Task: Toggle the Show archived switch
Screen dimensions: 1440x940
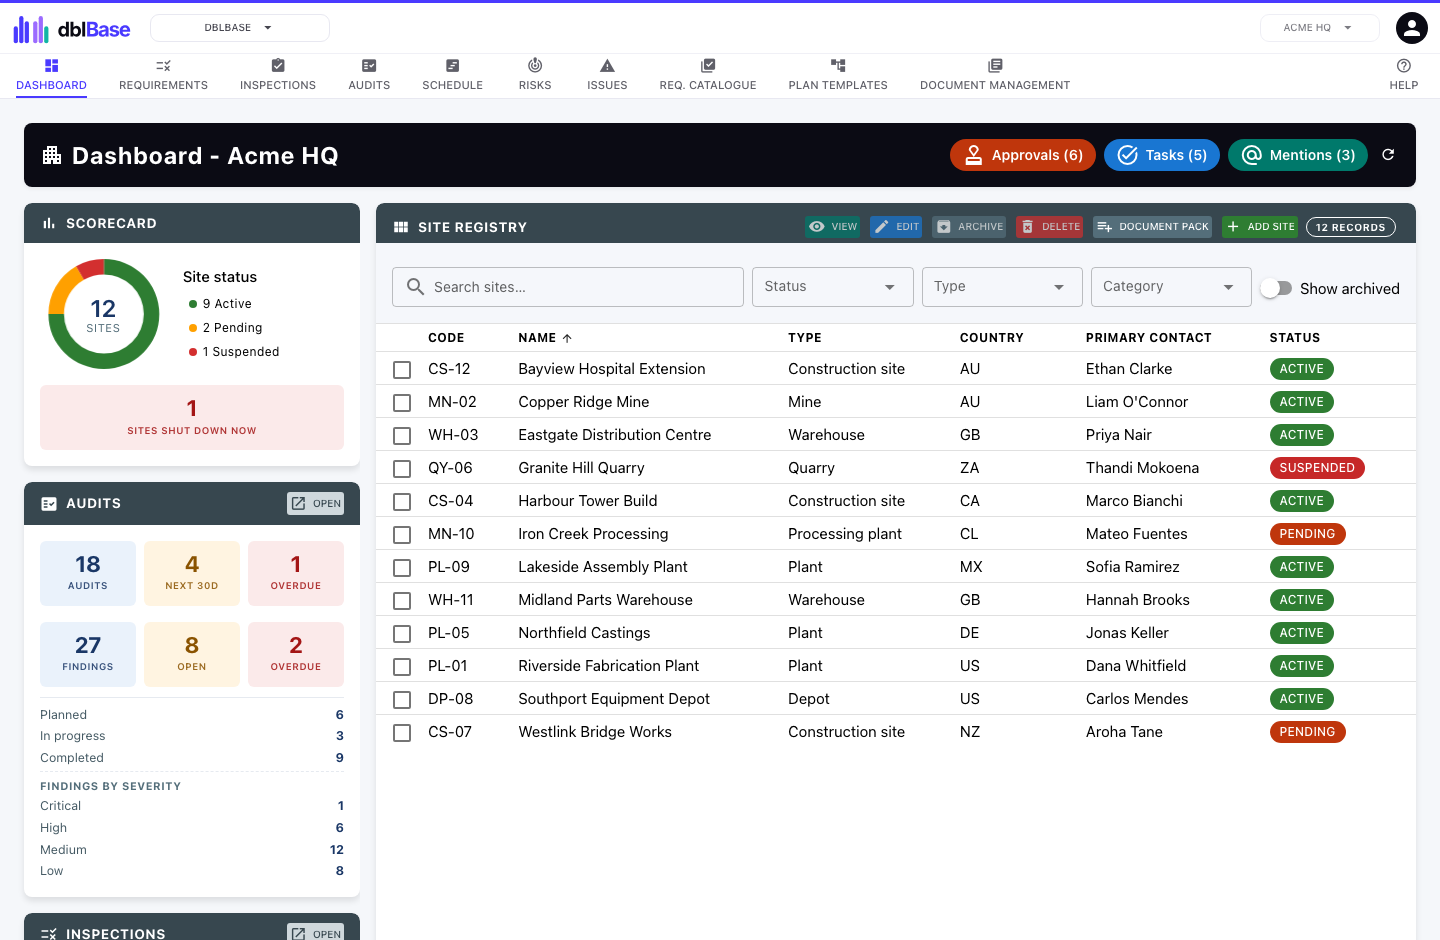Action: [1276, 288]
